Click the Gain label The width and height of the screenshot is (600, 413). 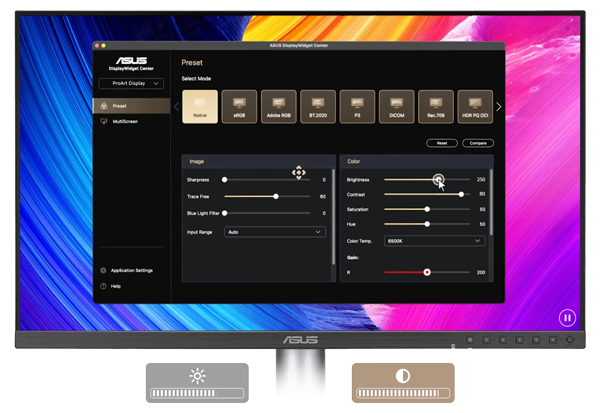coord(353,258)
